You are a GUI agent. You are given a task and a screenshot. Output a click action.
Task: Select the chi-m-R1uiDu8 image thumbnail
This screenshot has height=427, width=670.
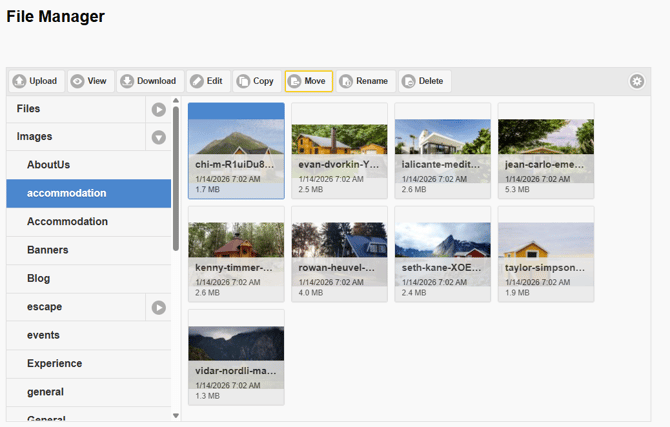coord(236,150)
